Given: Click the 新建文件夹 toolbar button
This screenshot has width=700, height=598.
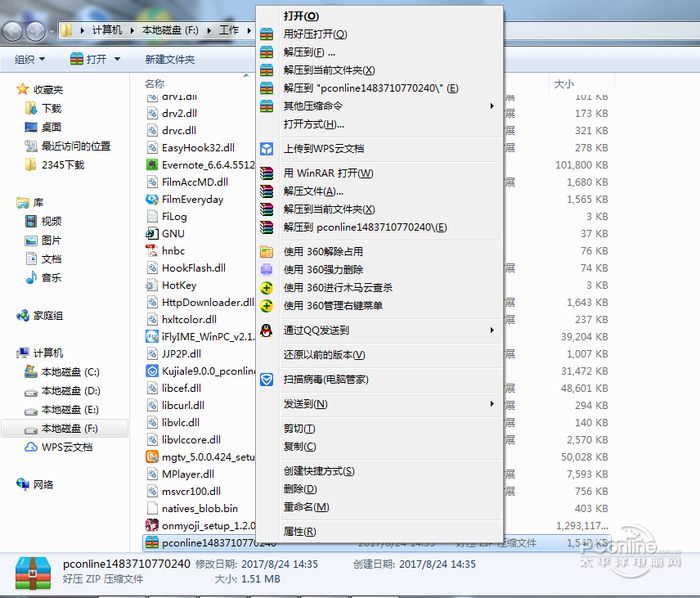Looking at the screenshot, I should pyautogui.click(x=170, y=59).
